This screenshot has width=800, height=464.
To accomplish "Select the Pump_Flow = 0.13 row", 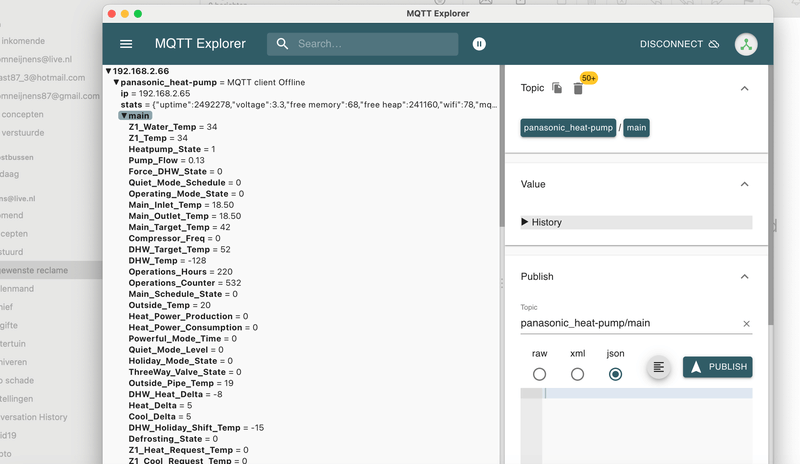I will [166, 160].
